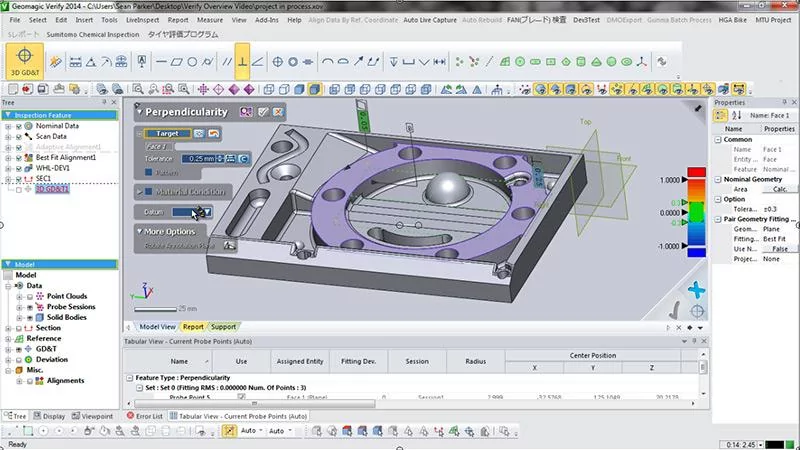
Task: Open the Measure menu
Action: 210,19
